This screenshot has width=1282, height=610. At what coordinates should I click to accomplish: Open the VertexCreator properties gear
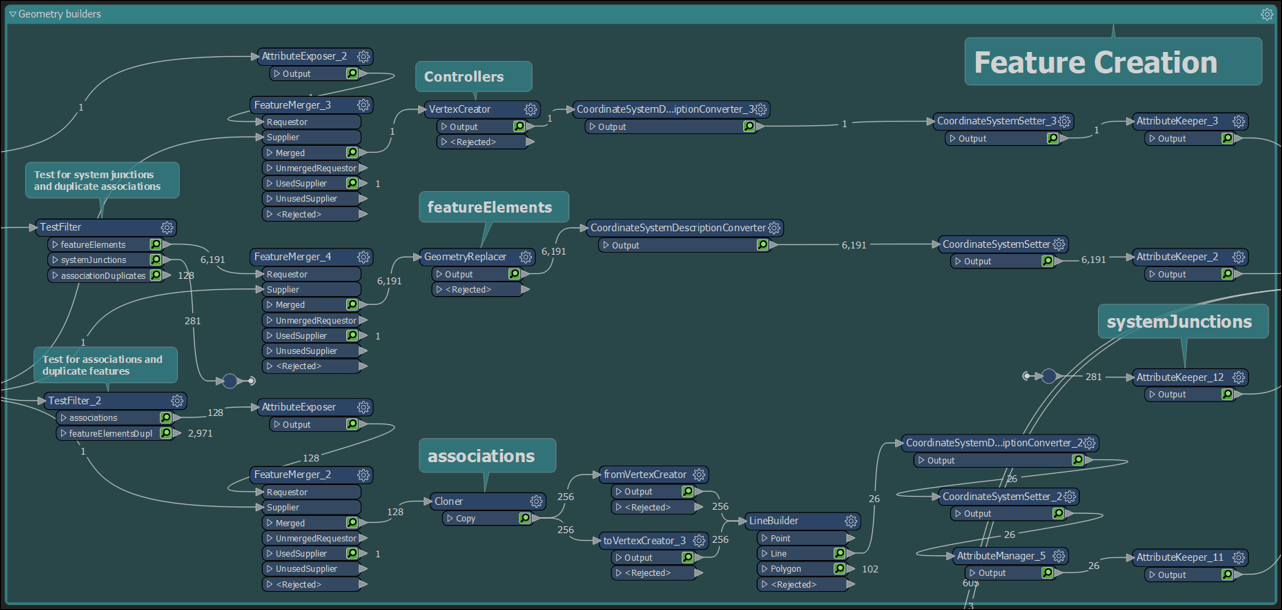tap(530, 109)
